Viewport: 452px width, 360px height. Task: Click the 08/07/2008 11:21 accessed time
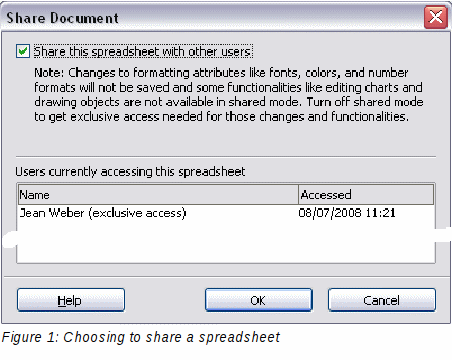pyautogui.click(x=347, y=213)
